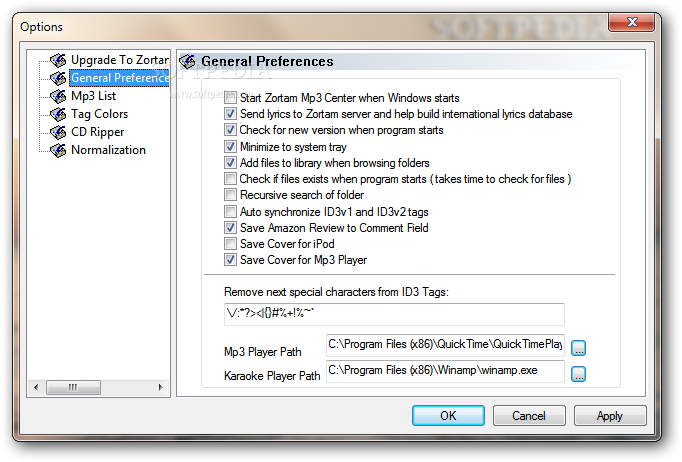Open the Normalization options

coord(108,150)
